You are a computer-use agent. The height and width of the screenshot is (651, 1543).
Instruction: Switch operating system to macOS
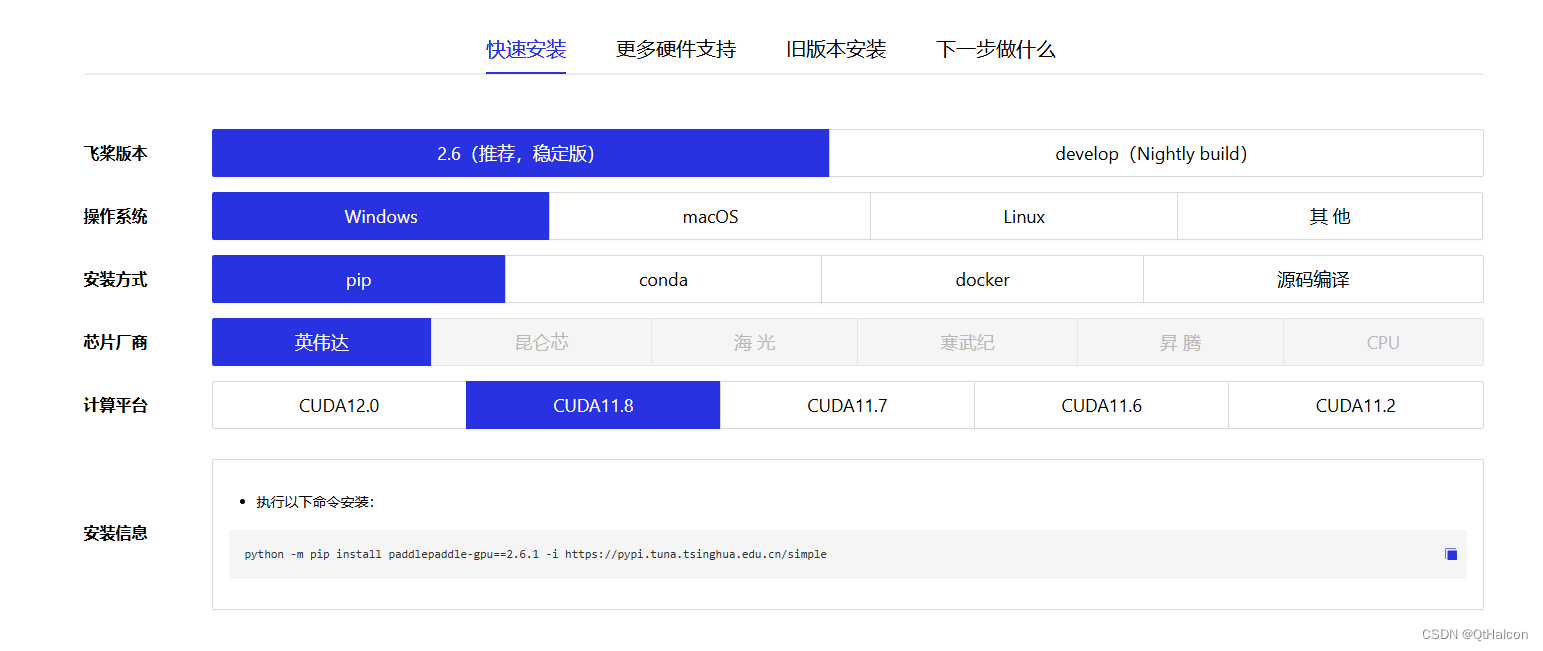[710, 216]
